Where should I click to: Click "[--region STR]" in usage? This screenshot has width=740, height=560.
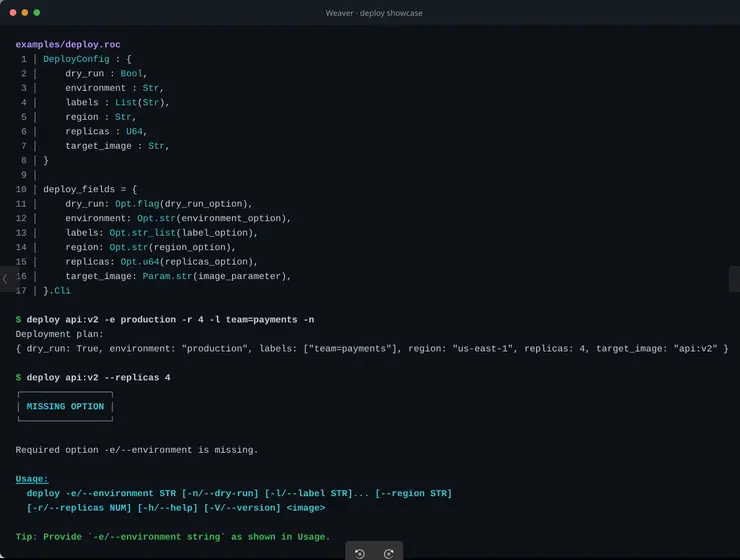point(413,493)
